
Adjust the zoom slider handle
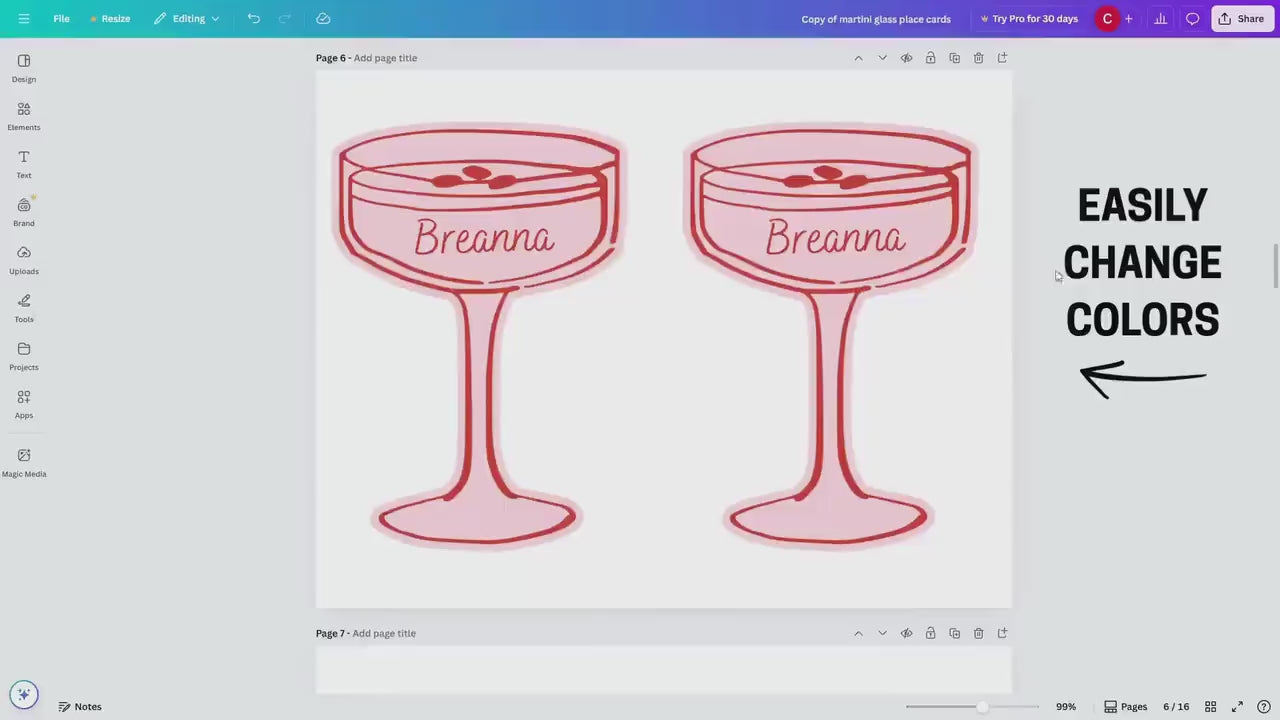tap(982, 707)
